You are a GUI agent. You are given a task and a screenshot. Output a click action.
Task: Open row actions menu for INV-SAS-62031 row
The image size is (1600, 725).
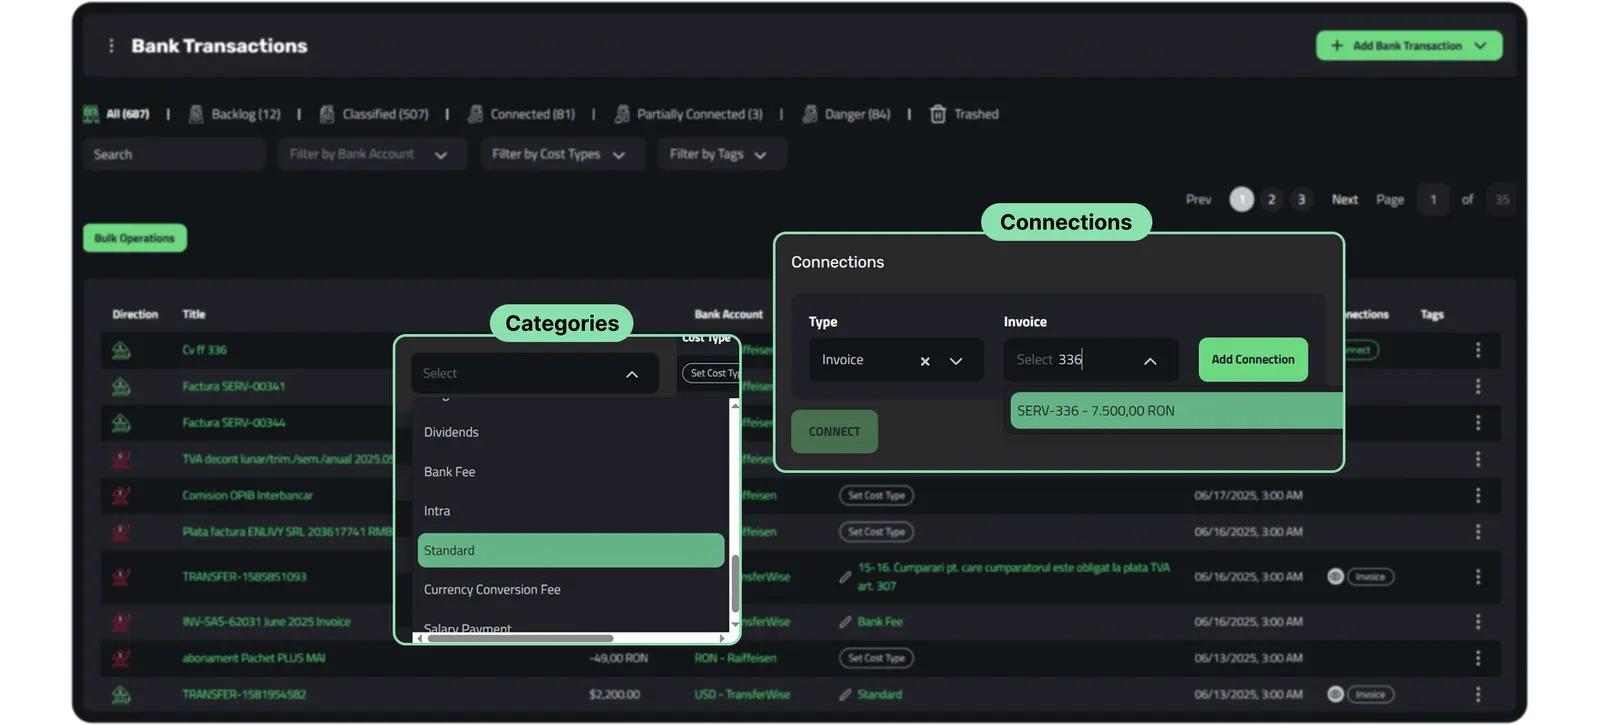pos(1478,622)
